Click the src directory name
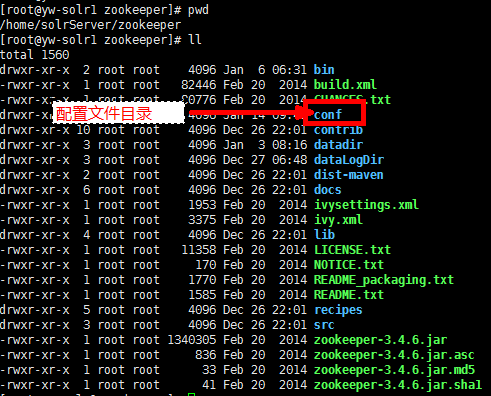The image size is (491, 396). tap(324, 325)
